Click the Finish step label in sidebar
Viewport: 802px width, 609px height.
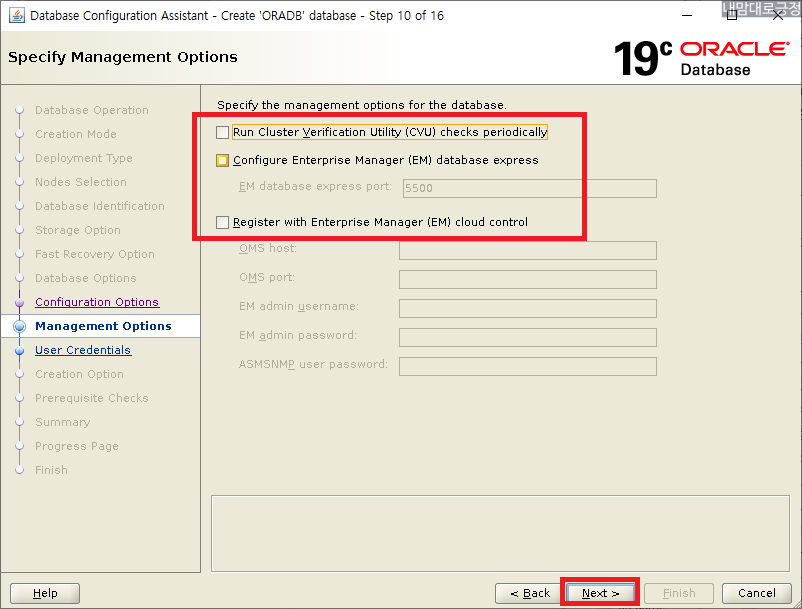(x=51, y=470)
